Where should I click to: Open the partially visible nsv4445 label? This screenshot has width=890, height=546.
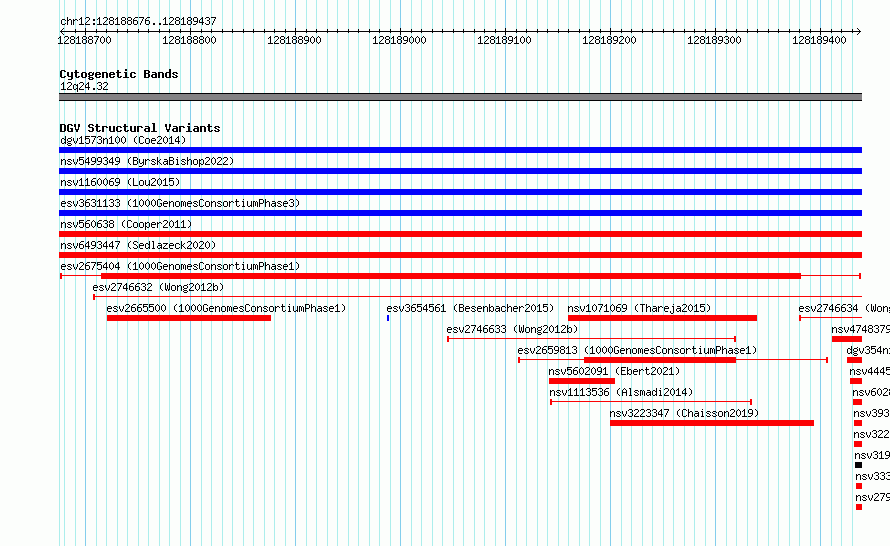point(870,371)
